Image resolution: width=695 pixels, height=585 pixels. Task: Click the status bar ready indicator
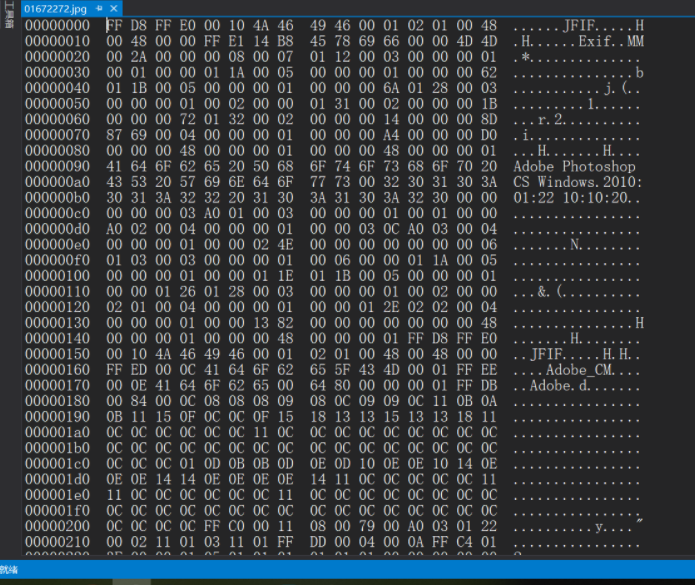click(9, 570)
